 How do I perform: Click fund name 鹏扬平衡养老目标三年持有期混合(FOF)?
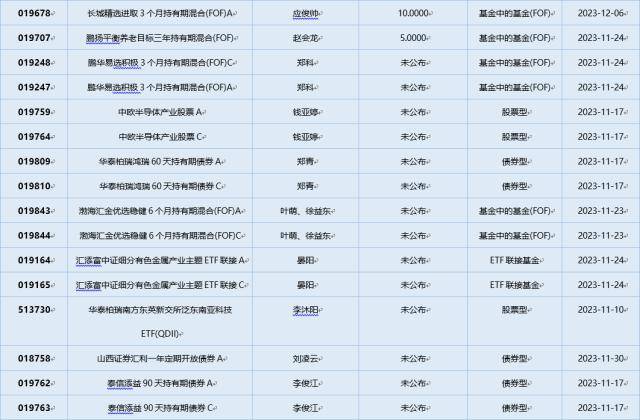click(x=160, y=38)
